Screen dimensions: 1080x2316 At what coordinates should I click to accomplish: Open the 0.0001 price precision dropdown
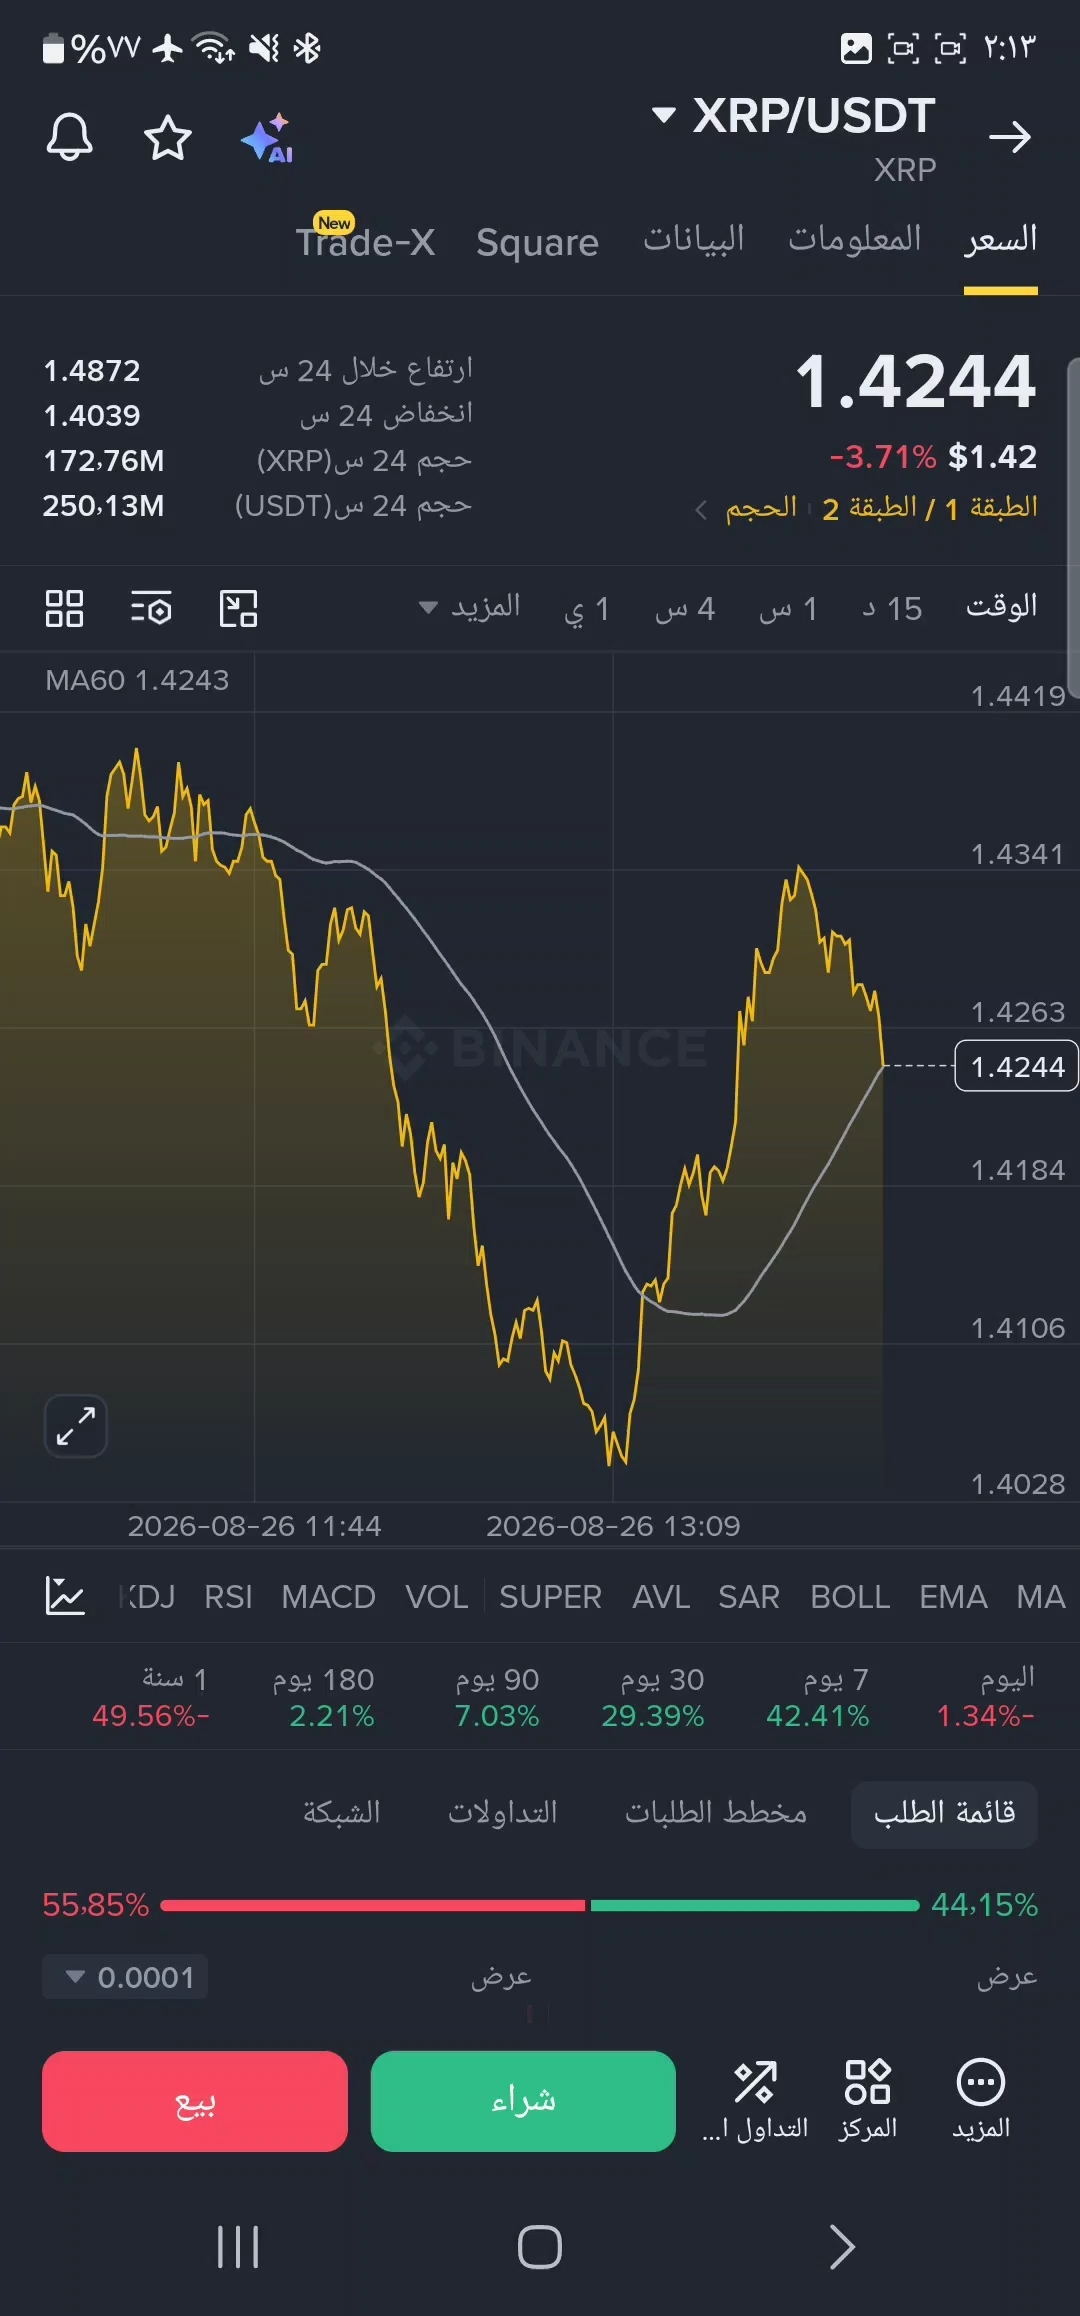pyautogui.click(x=125, y=1977)
